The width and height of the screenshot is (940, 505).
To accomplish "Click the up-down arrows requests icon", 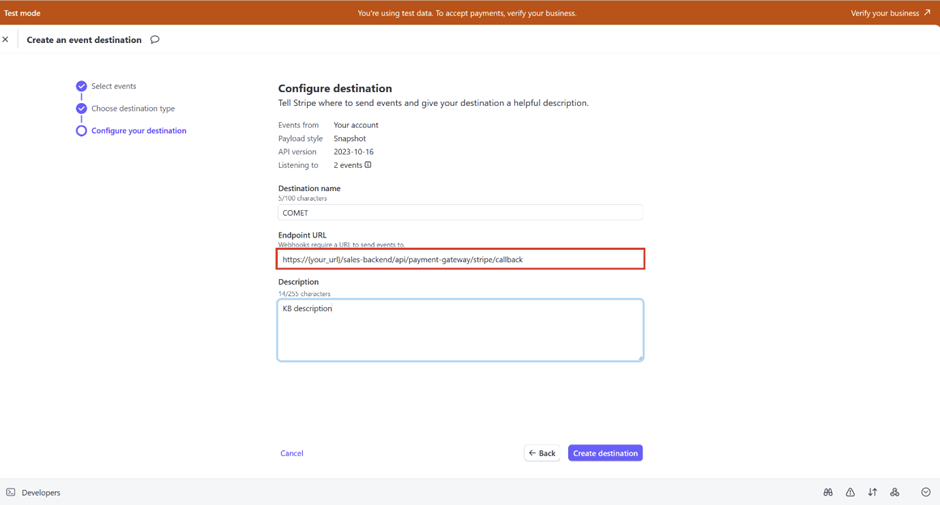I will pos(872,492).
